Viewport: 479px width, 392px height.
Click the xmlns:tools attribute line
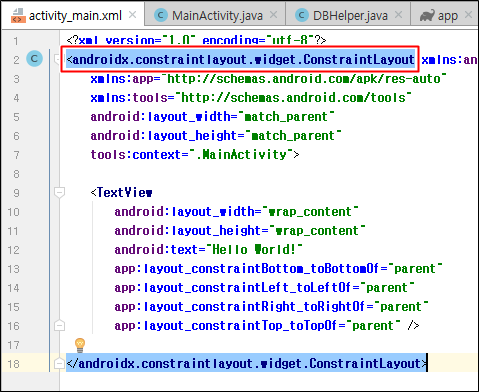pyautogui.click(x=251, y=98)
